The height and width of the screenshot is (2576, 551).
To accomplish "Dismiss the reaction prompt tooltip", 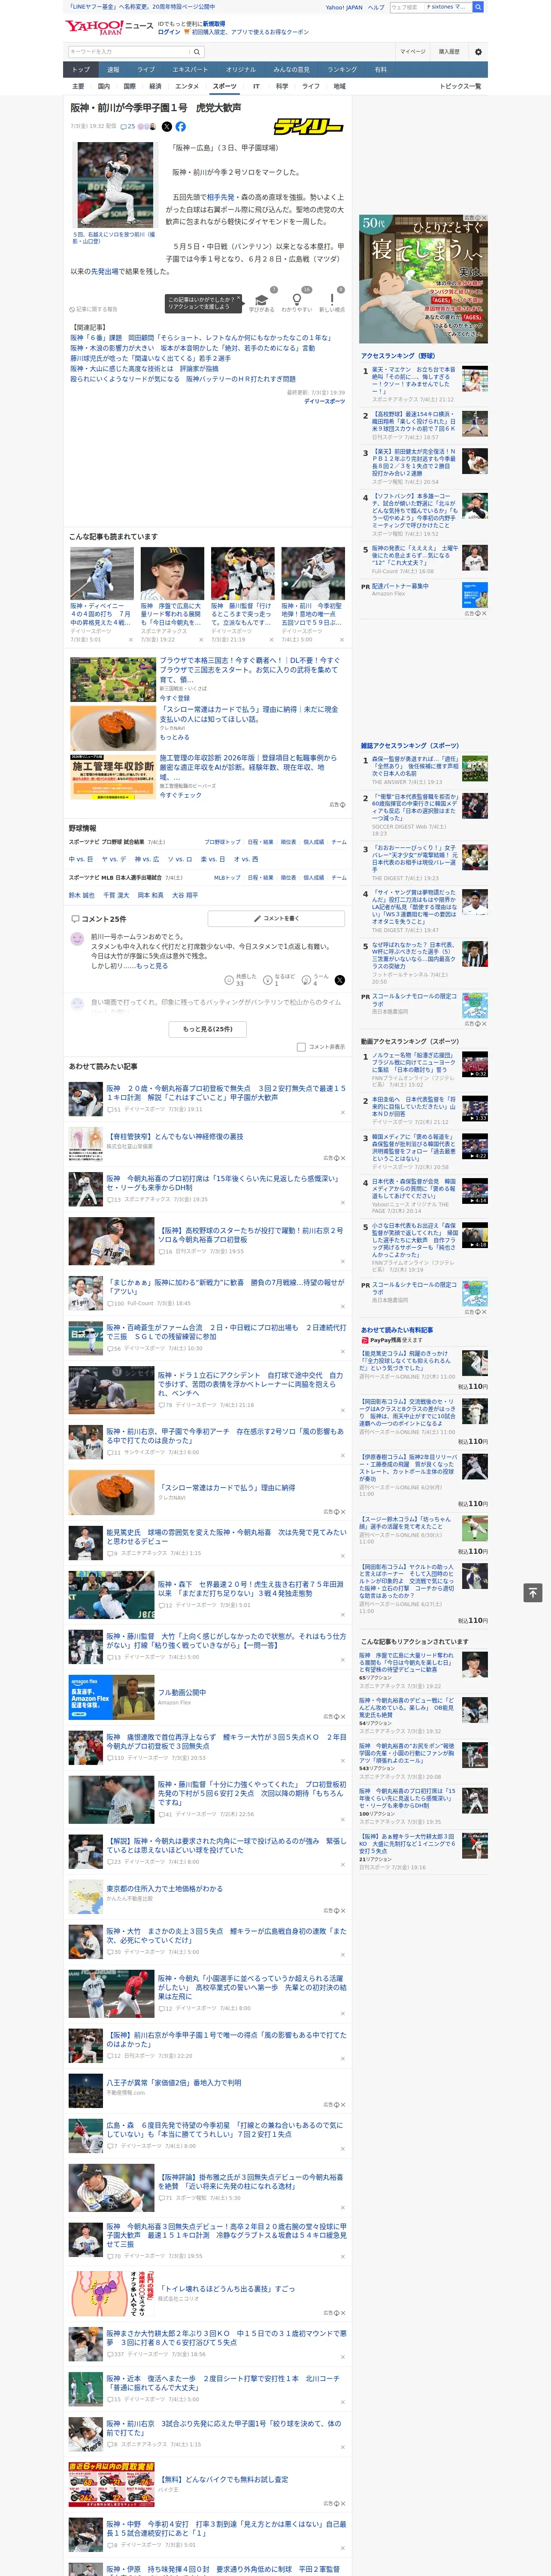I will 240,299.
